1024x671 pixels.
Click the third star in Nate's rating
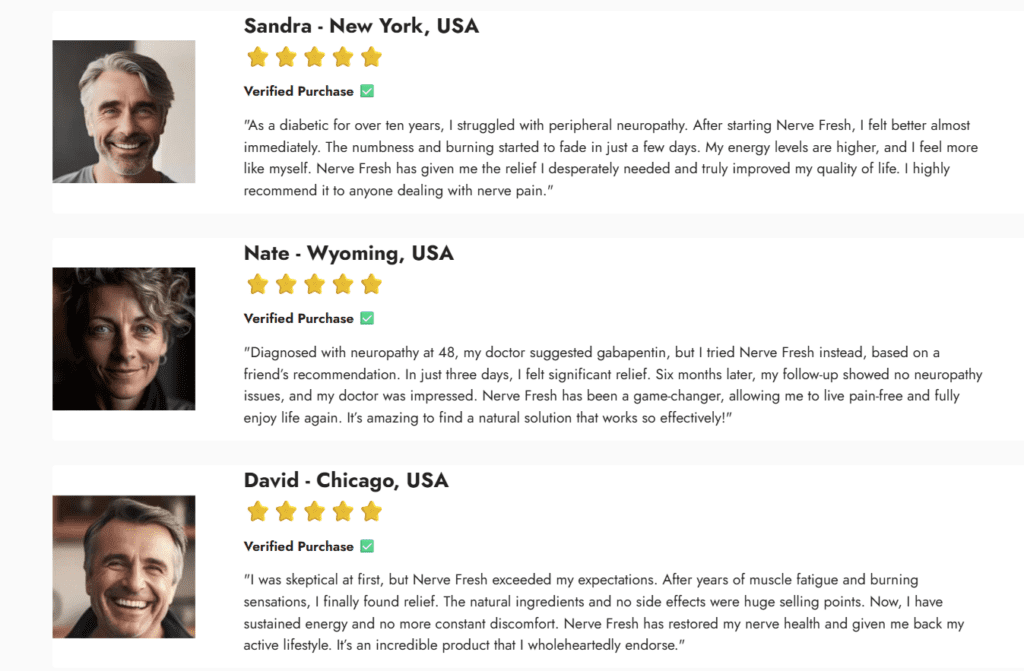click(314, 284)
